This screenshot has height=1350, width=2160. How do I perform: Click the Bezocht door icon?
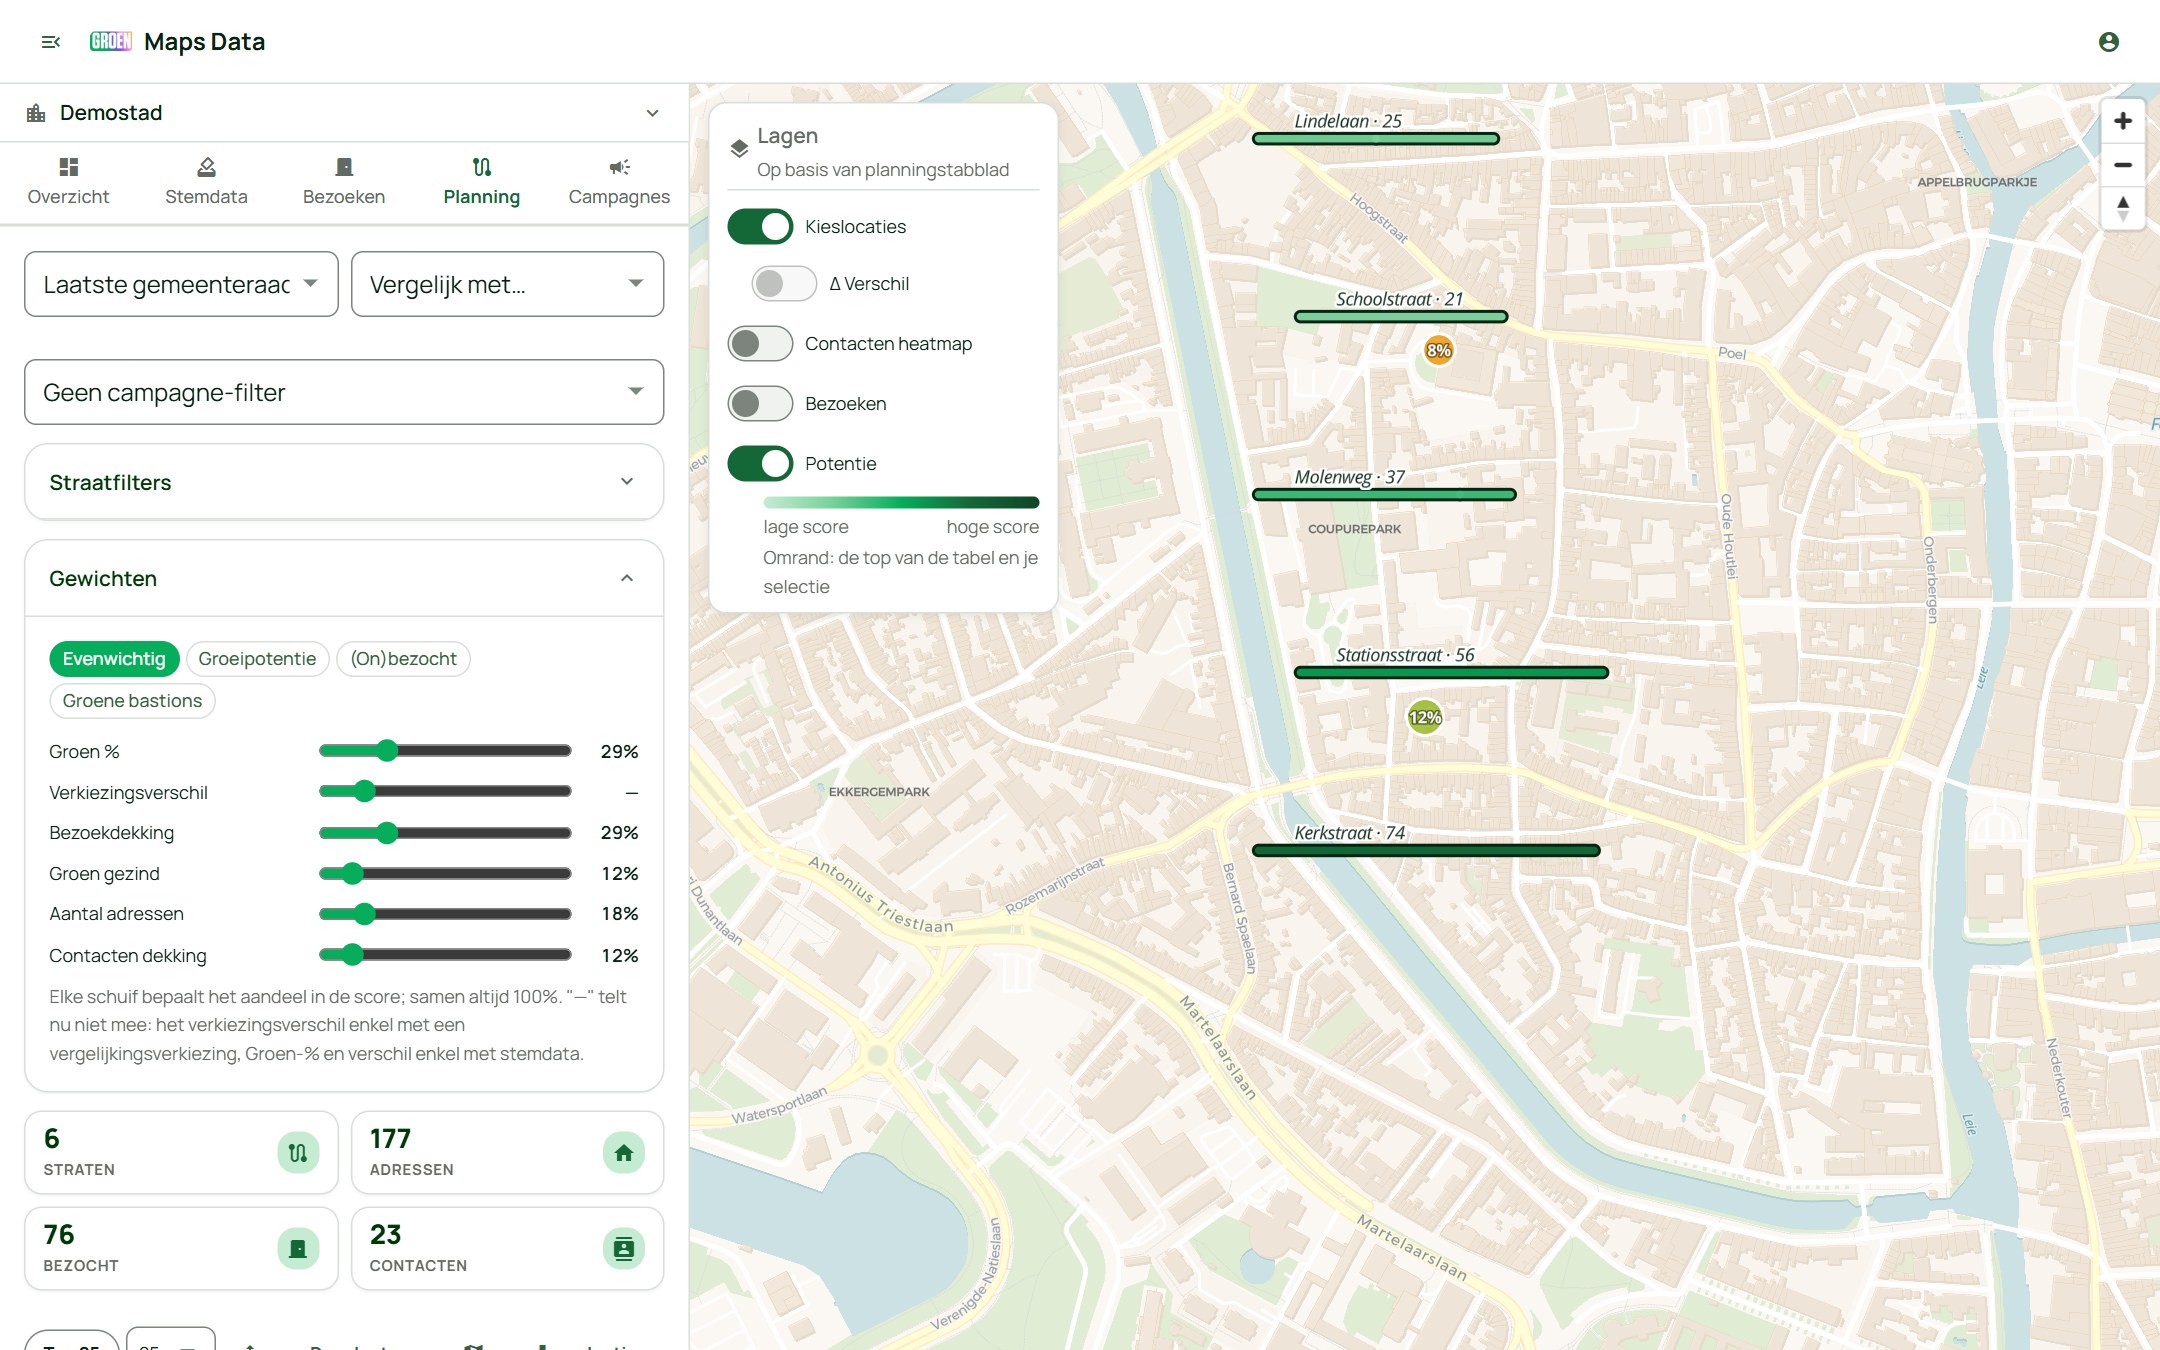pos(298,1249)
